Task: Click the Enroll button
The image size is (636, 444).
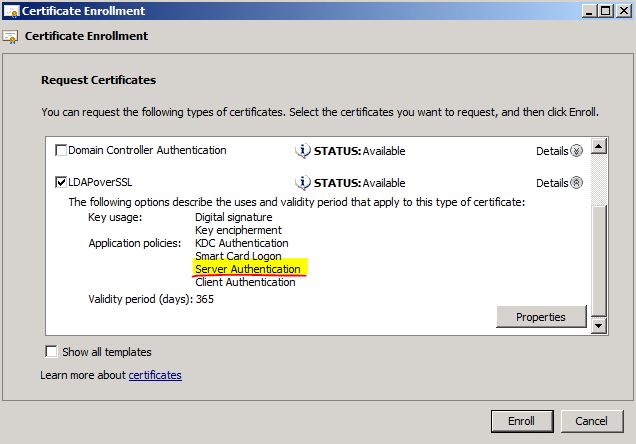Action: 522,421
